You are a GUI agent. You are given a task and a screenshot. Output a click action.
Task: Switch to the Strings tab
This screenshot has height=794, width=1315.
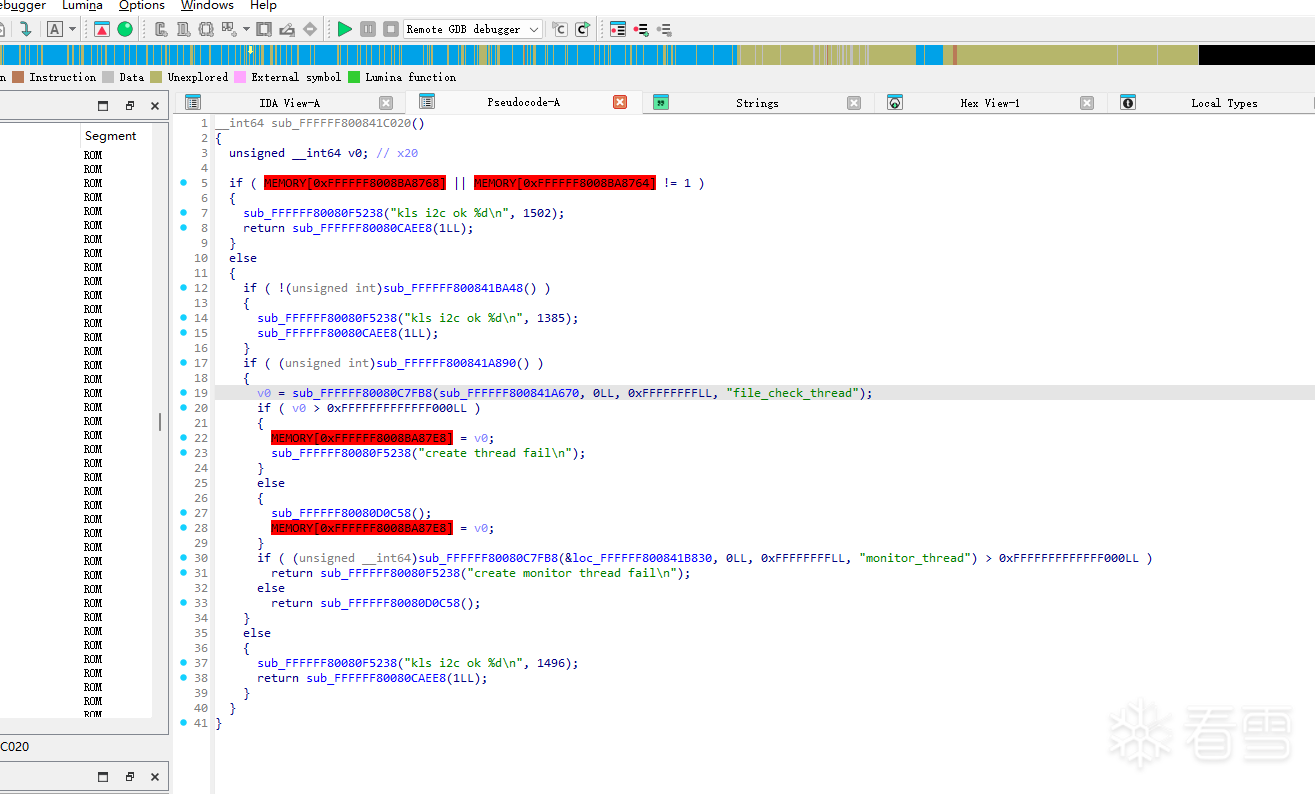(757, 103)
